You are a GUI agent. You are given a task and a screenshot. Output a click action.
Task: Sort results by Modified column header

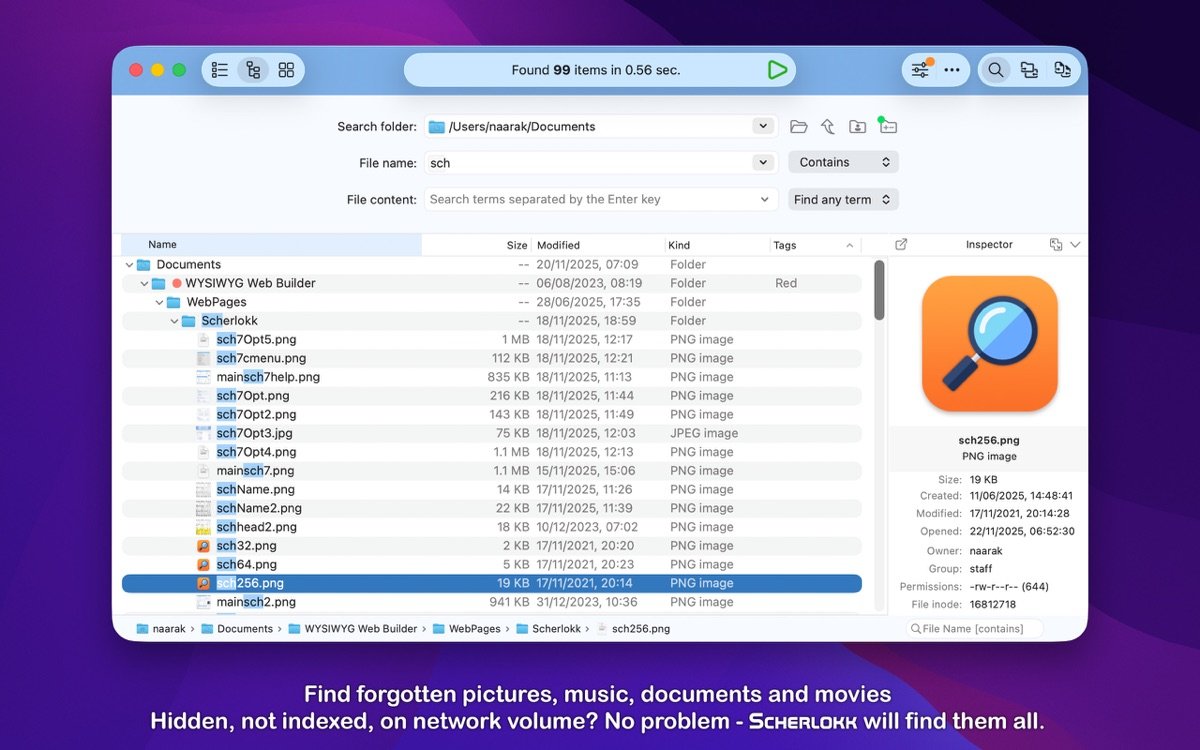click(x=558, y=245)
